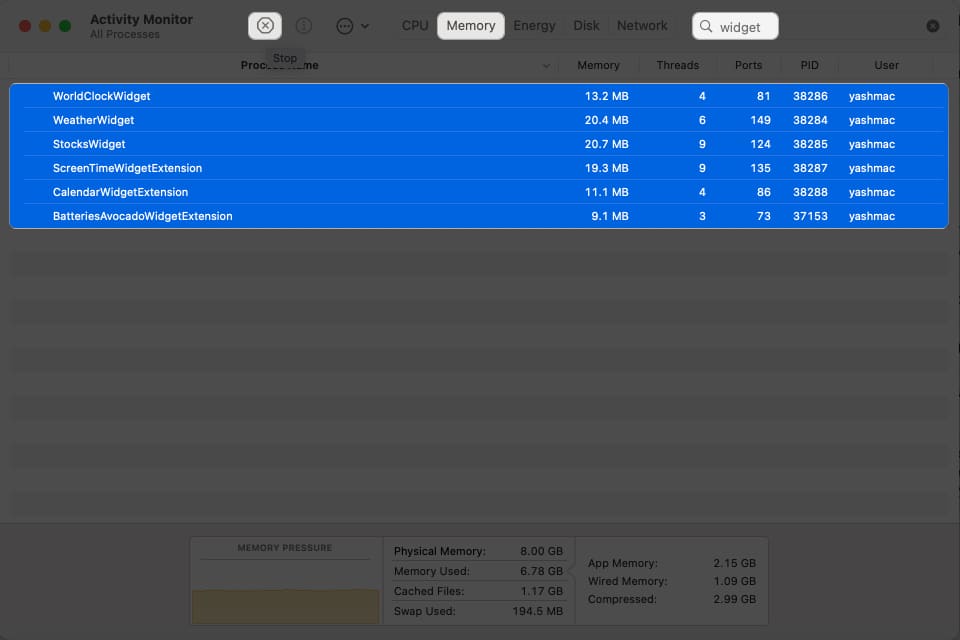Screen dimensions: 960x640
Task: Go to the Disk tab
Action: pyautogui.click(x=586, y=26)
